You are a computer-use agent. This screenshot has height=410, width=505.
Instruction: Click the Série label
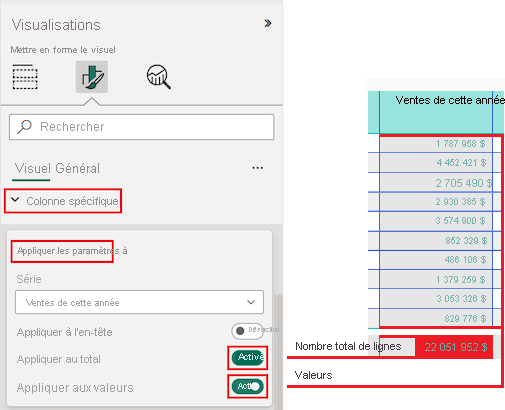pyautogui.click(x=29, y=279)
